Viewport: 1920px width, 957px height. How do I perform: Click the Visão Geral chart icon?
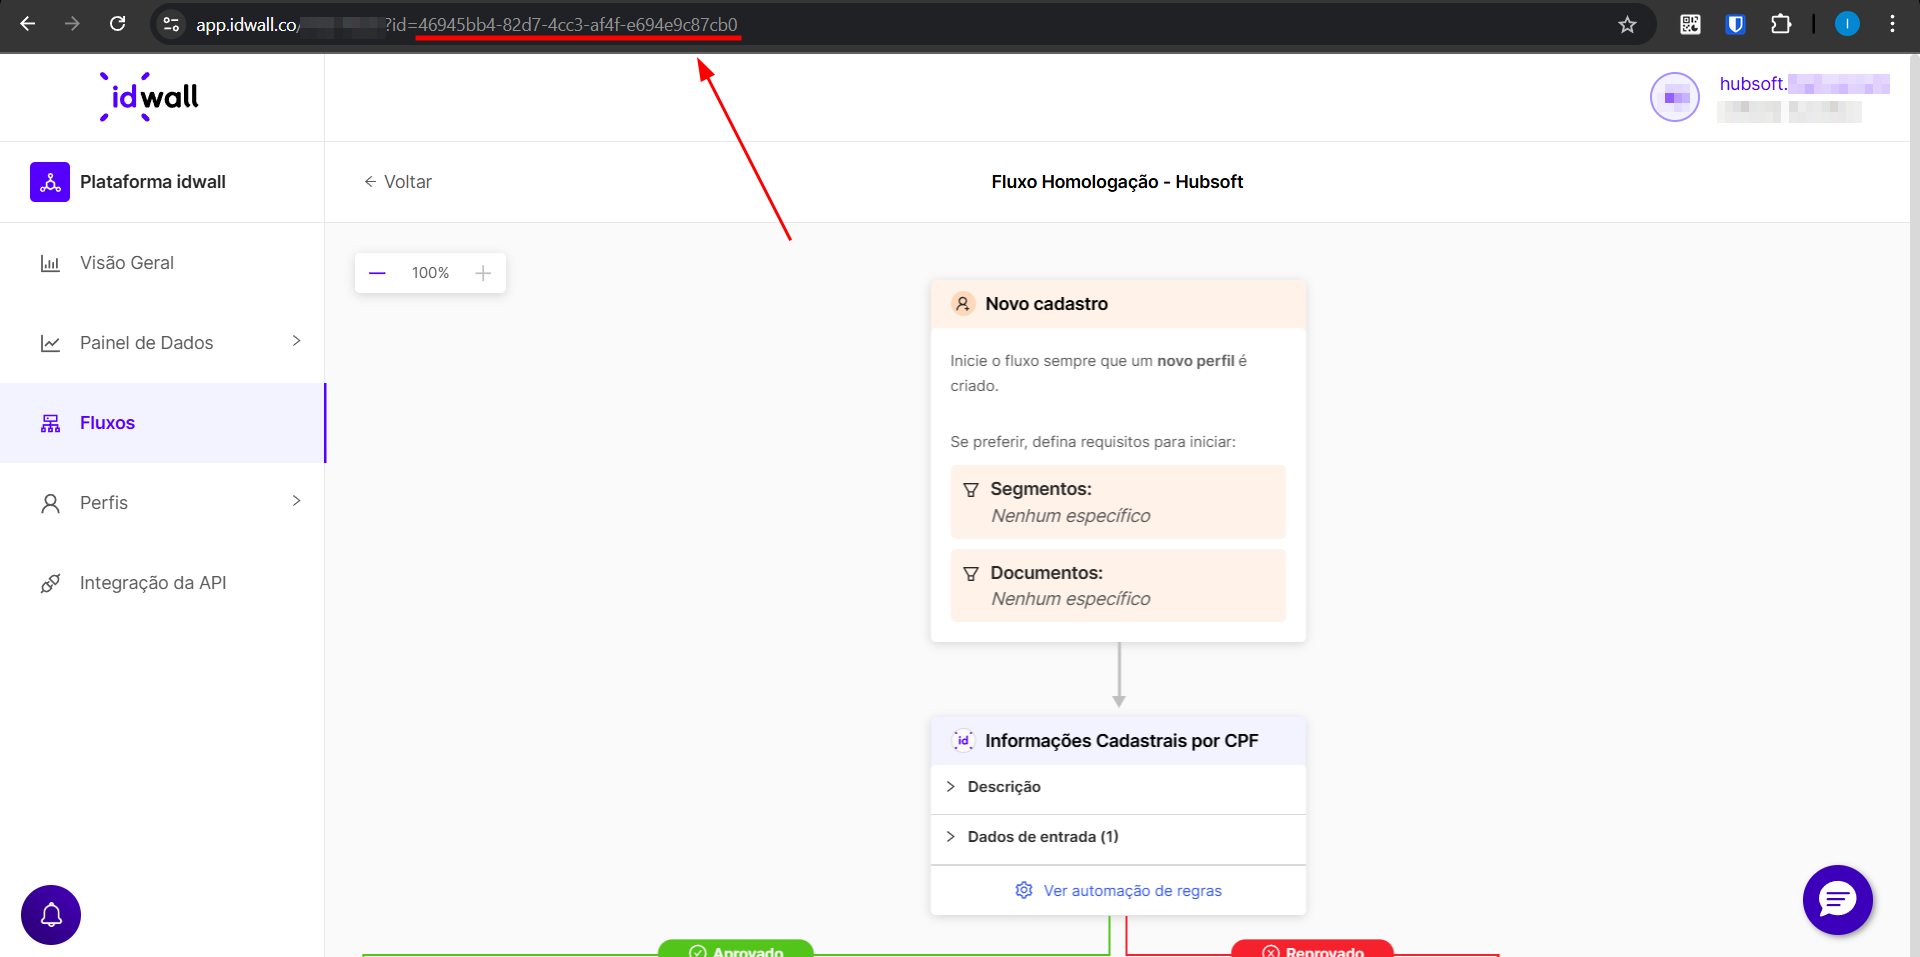(x=50, y=263)
